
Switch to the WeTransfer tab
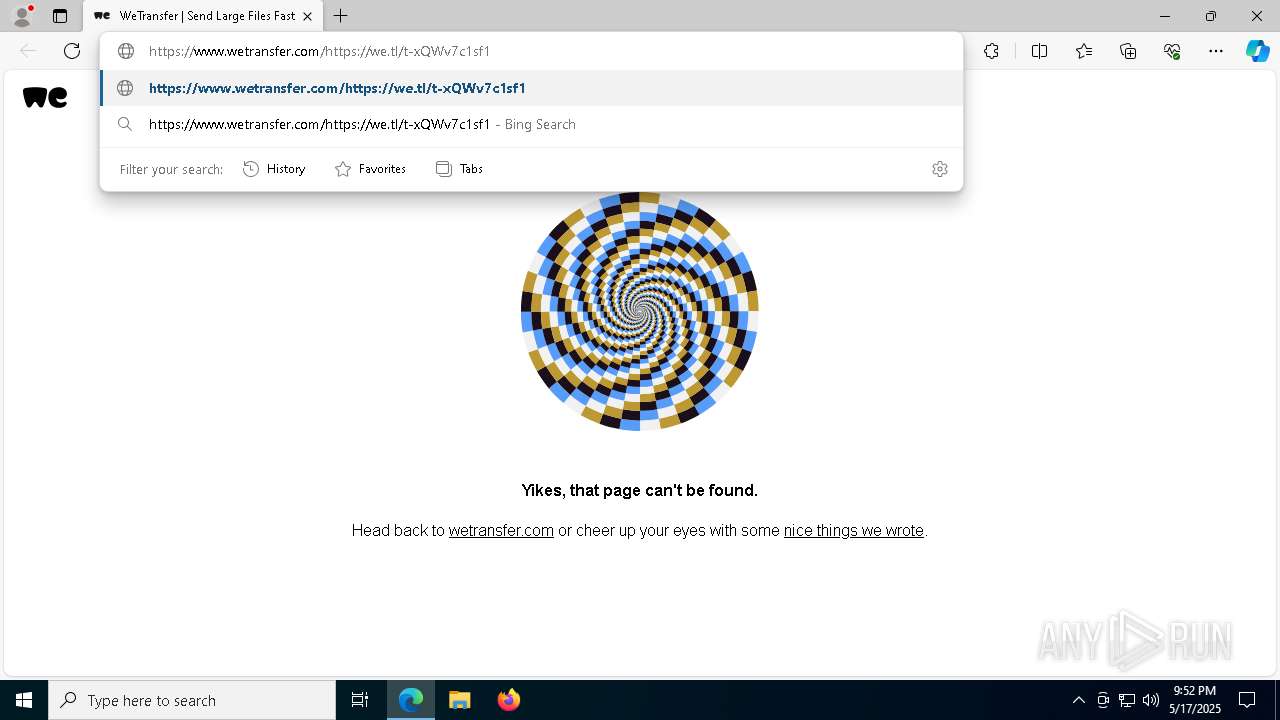point(203,16)
